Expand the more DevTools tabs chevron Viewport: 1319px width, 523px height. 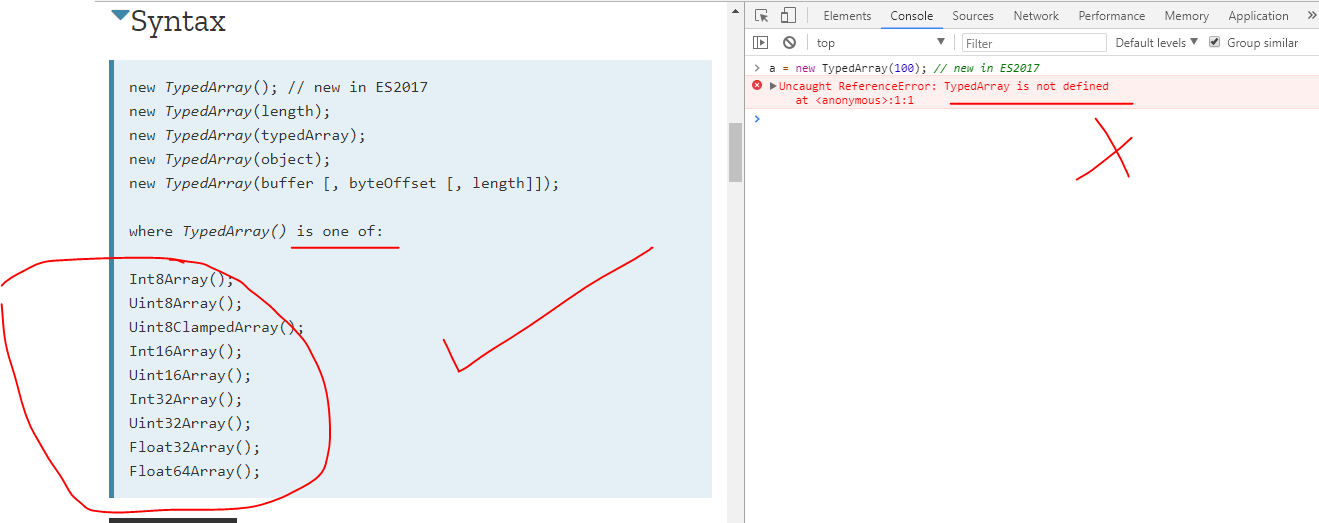(1312, 15)
